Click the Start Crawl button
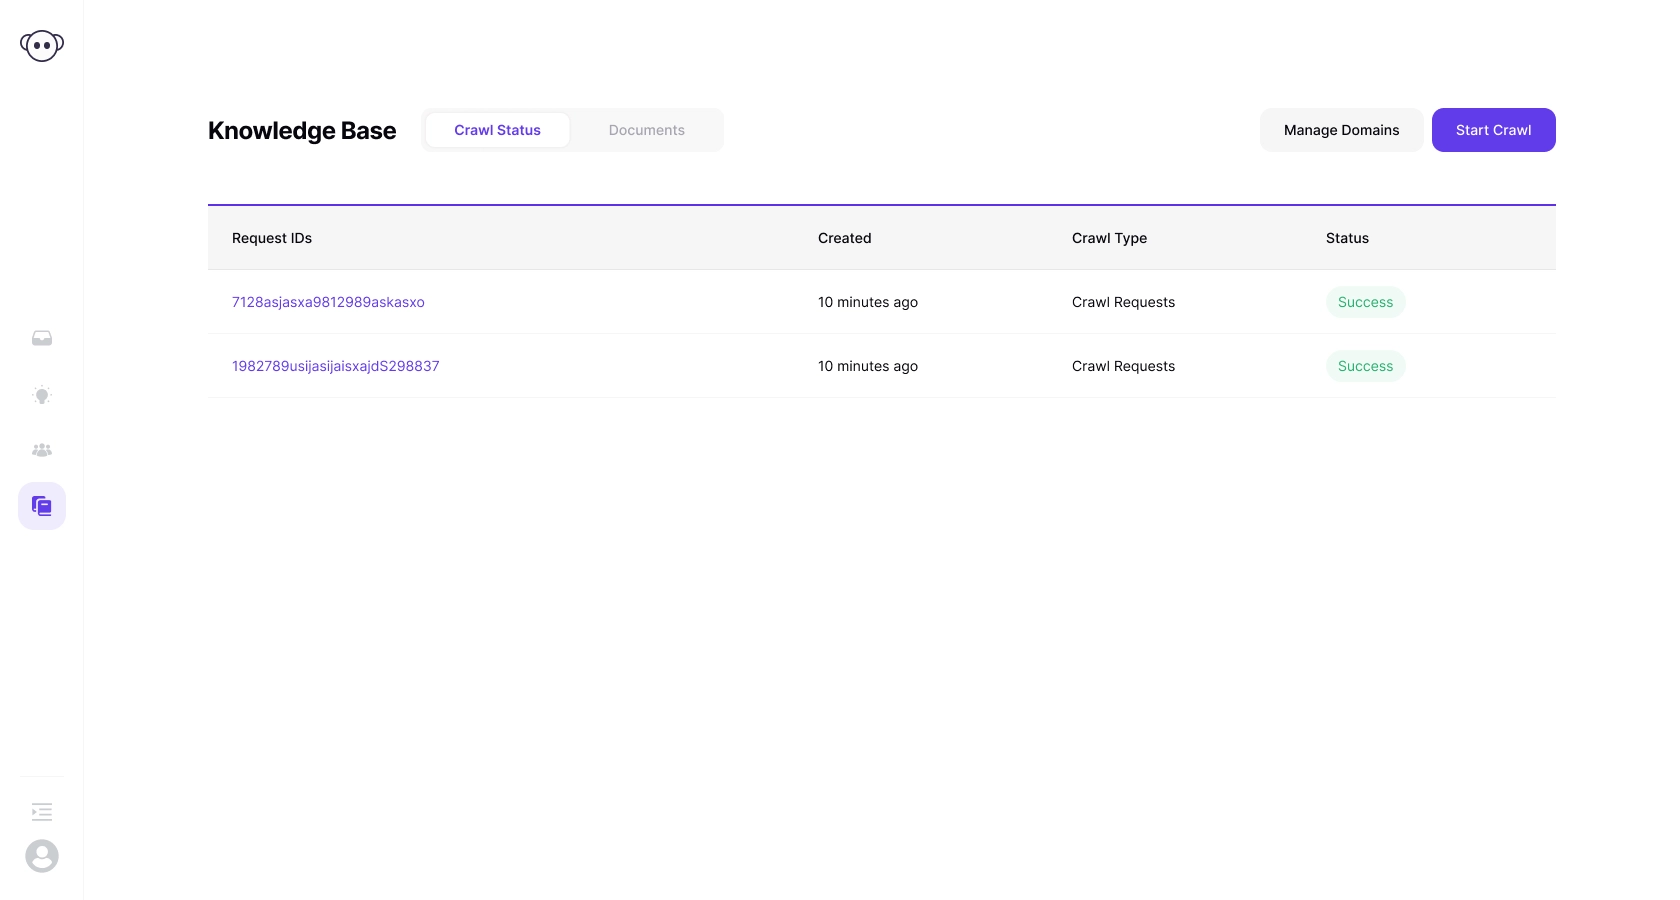1680x900 pixels. (x=1493, y=130)
